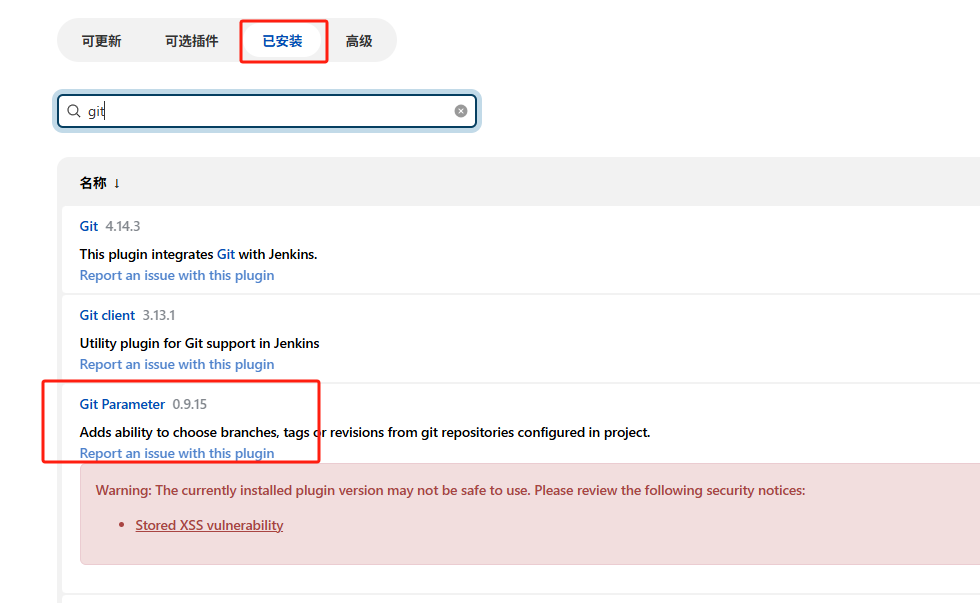This screenshot has height=603, width=980.
Task: Report an issue for Git plugin
Action: (177, 276)
